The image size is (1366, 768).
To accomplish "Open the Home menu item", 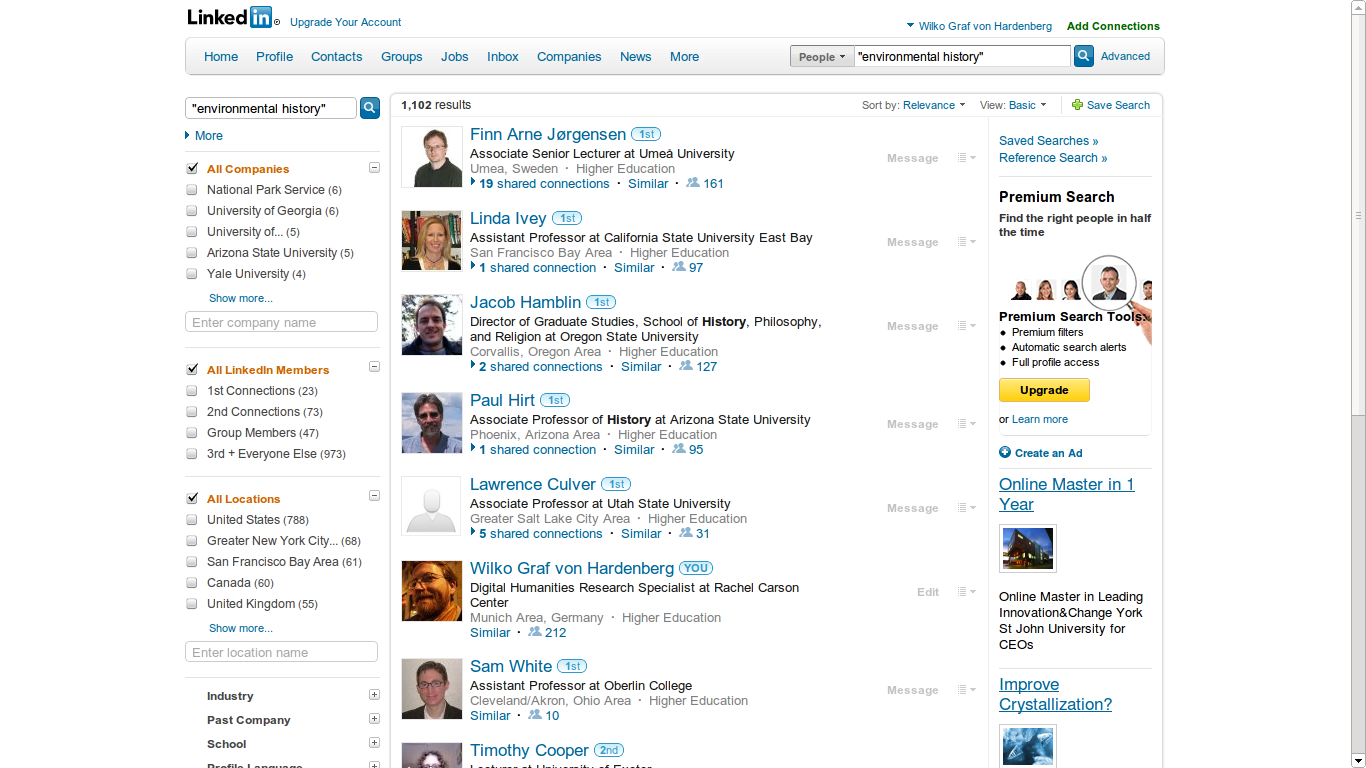I will [221, 57].
